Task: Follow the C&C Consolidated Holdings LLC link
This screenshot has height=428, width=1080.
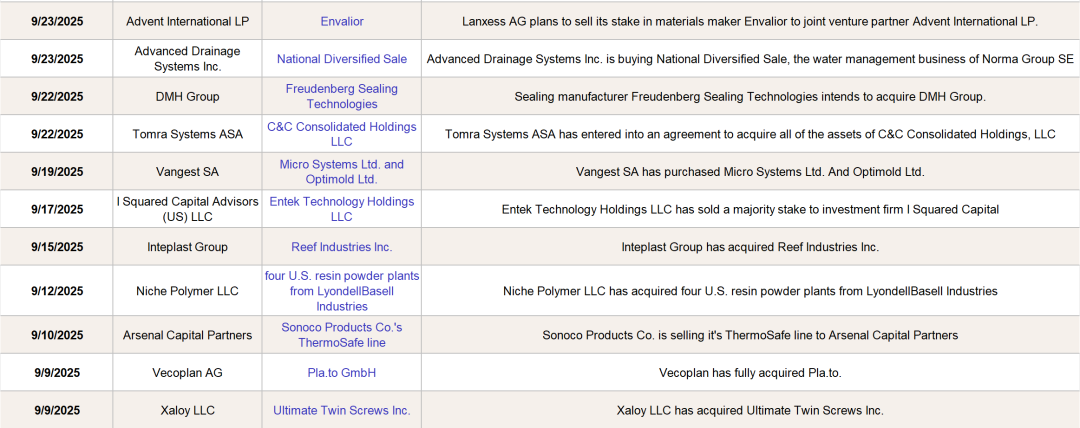Action: 342,134
